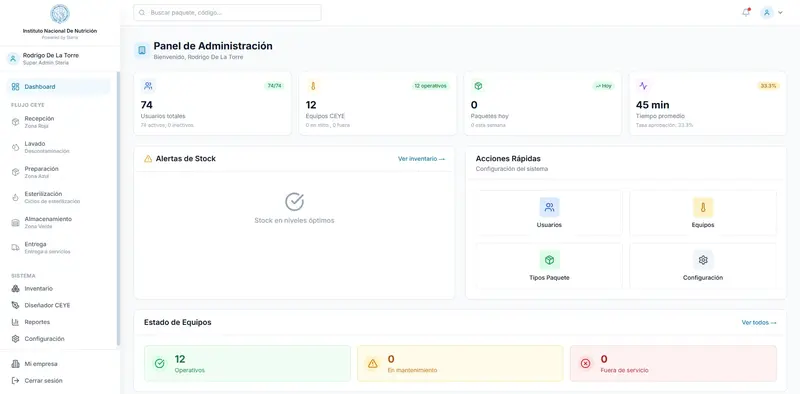Open the user avatar menu
The height and width of the screenshot is (394, 800).
pyautogui.click(x=766, y=13)
